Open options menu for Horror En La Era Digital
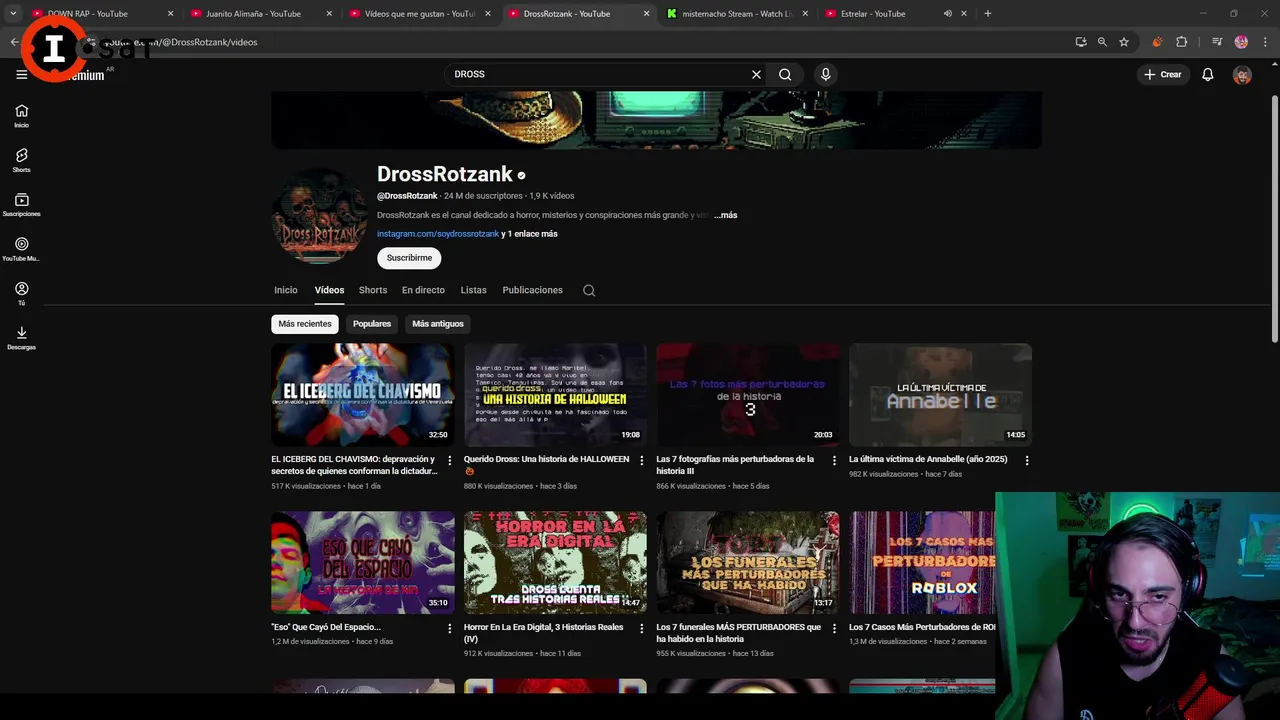 [x=642, y=629]
